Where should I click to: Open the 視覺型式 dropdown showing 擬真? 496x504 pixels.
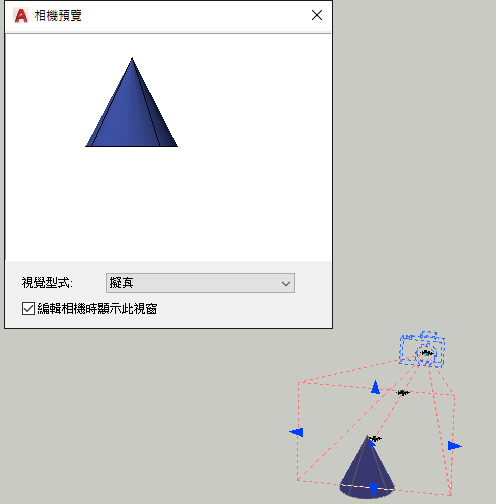(200, 283)
